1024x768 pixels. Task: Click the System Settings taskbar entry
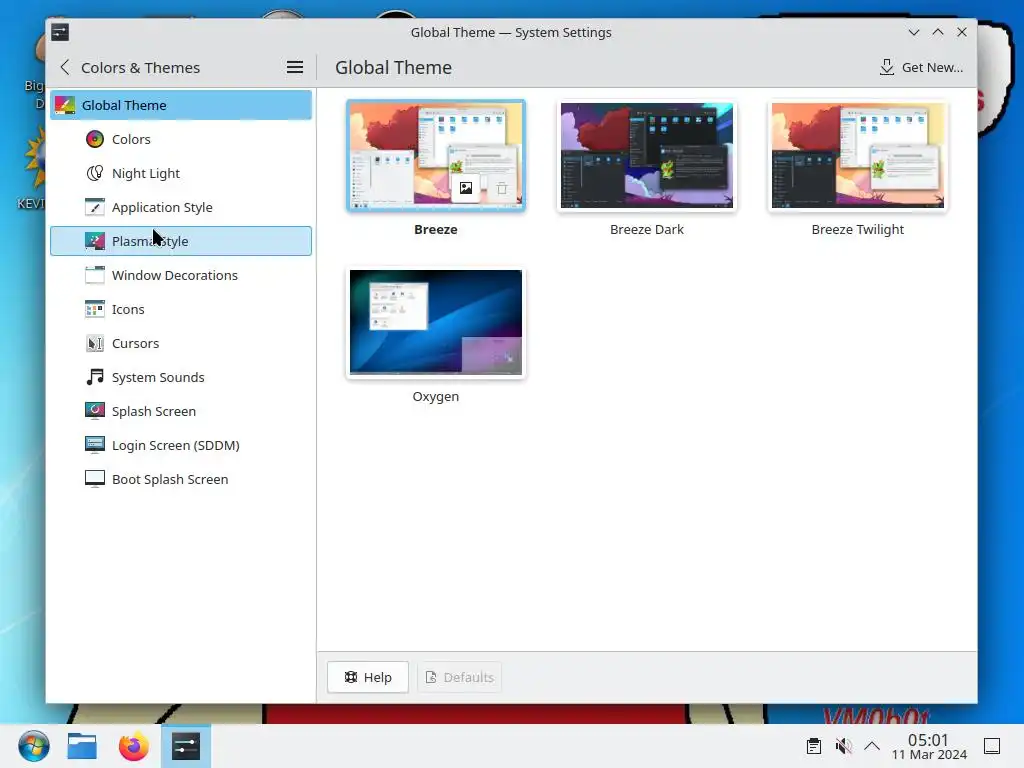(x=186, y=746)
